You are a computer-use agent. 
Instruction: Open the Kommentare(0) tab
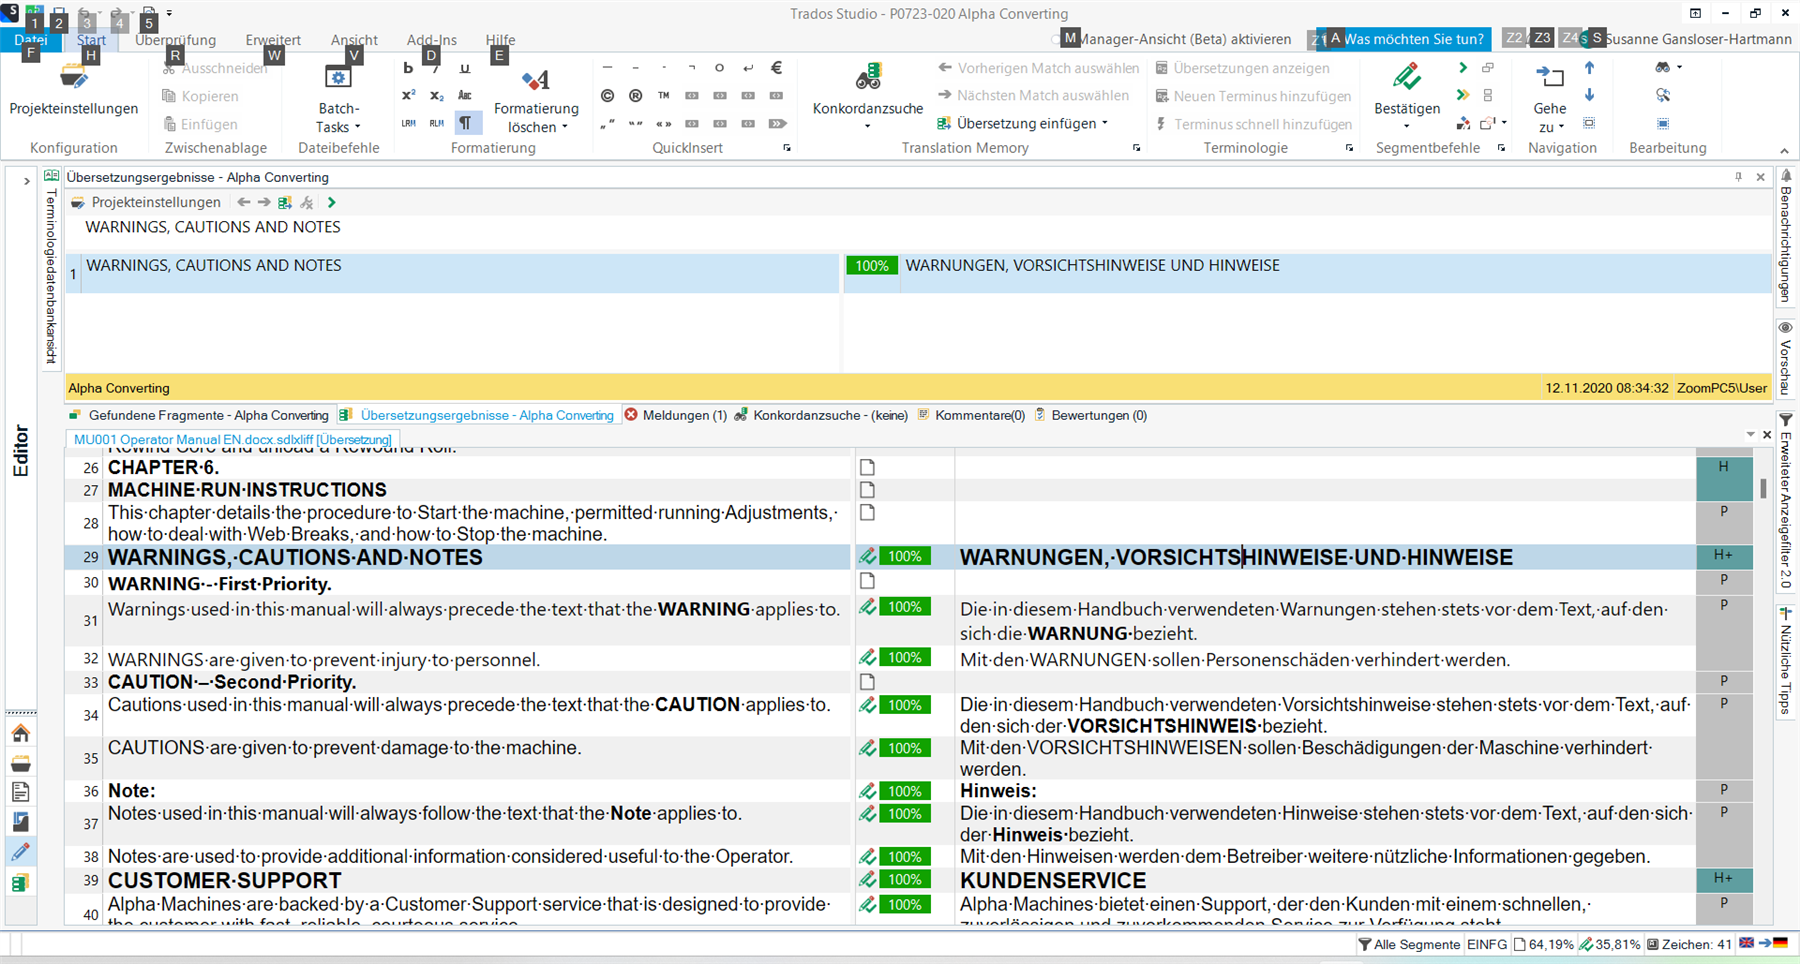(971, 415)
